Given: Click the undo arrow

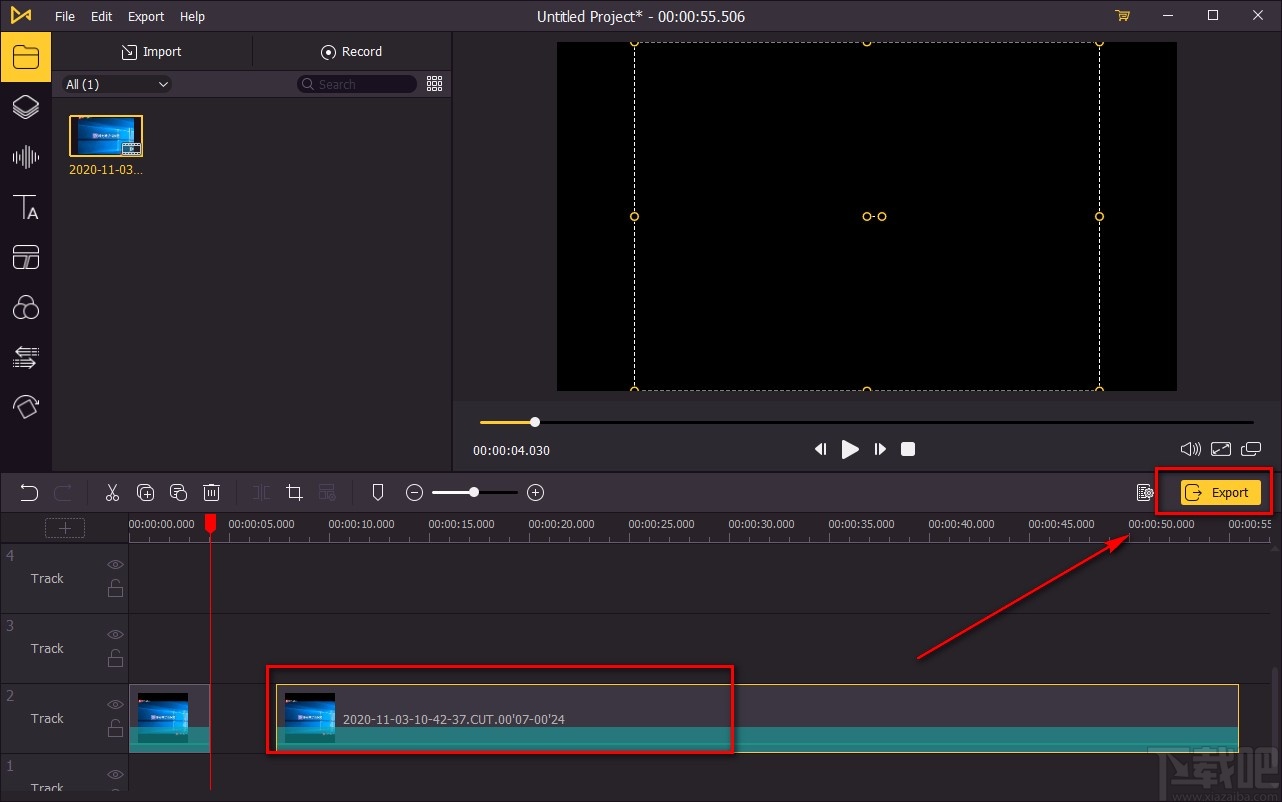Looking at the screenshot, I should [29, 492].
